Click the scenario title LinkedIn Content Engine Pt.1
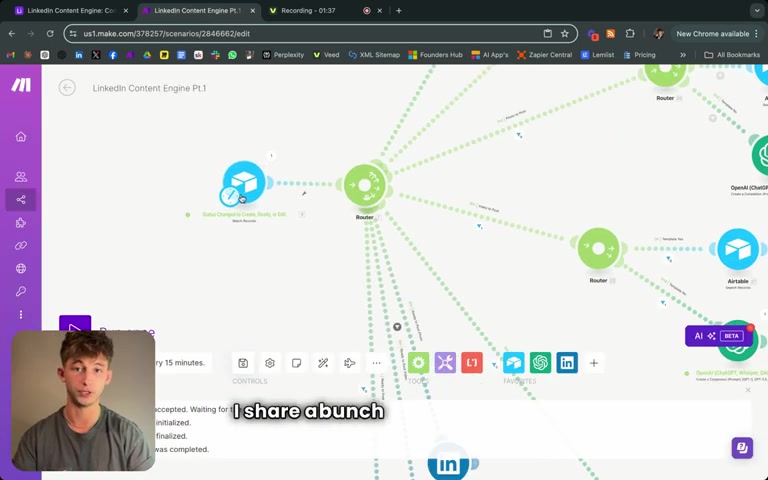768x480 pixels. point(149,88)
